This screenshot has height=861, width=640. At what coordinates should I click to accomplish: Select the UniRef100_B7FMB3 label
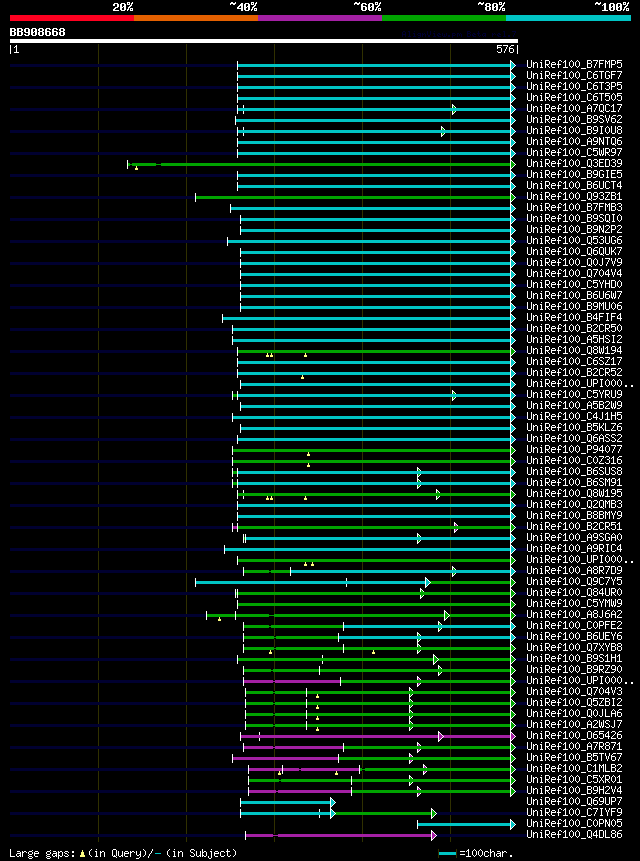(x=574, y=207)
